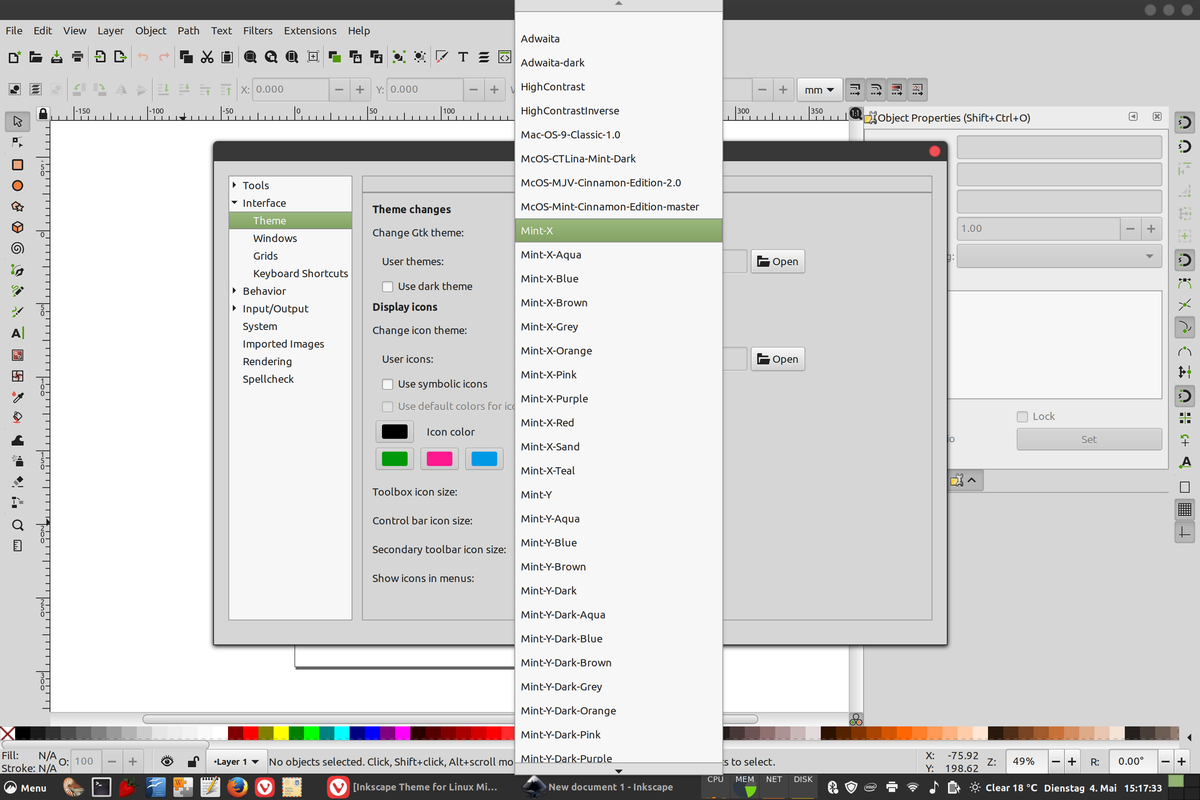Open the Path menu

click(188, 31)
